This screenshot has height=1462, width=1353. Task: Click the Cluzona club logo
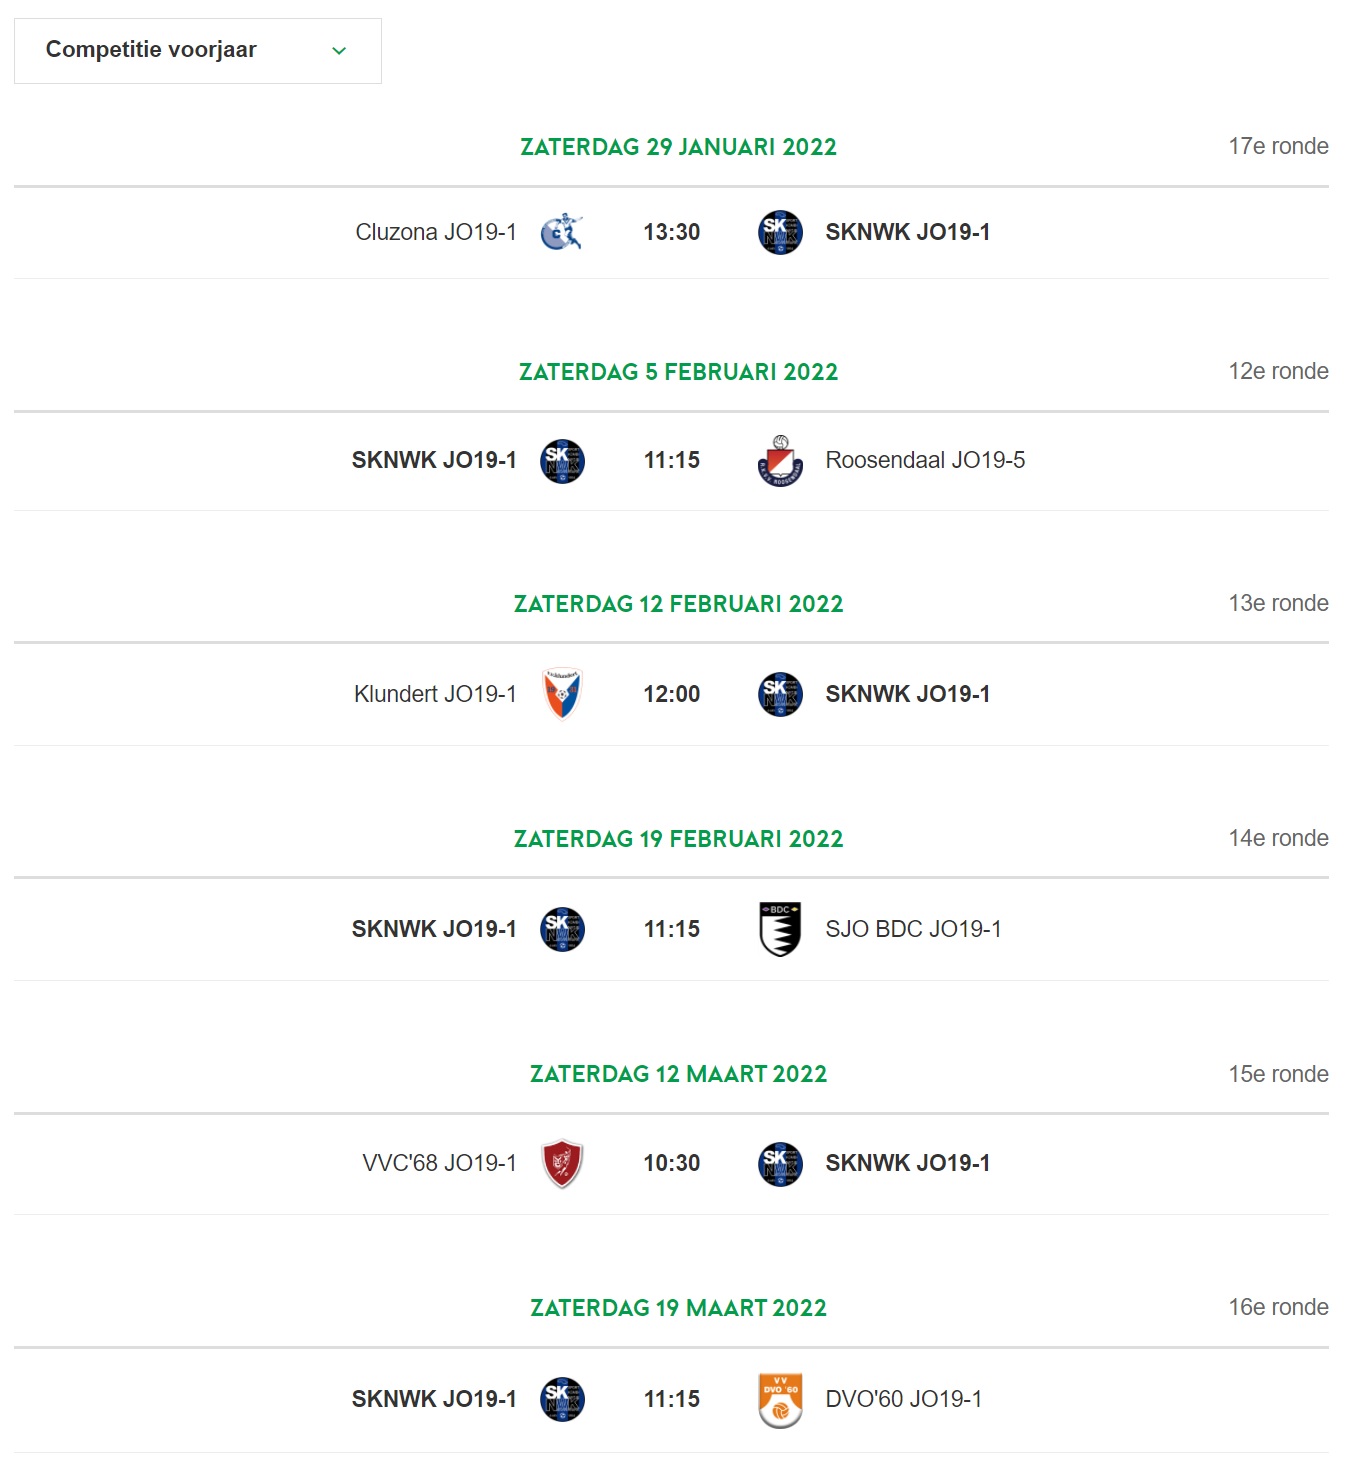pos(562,232)
